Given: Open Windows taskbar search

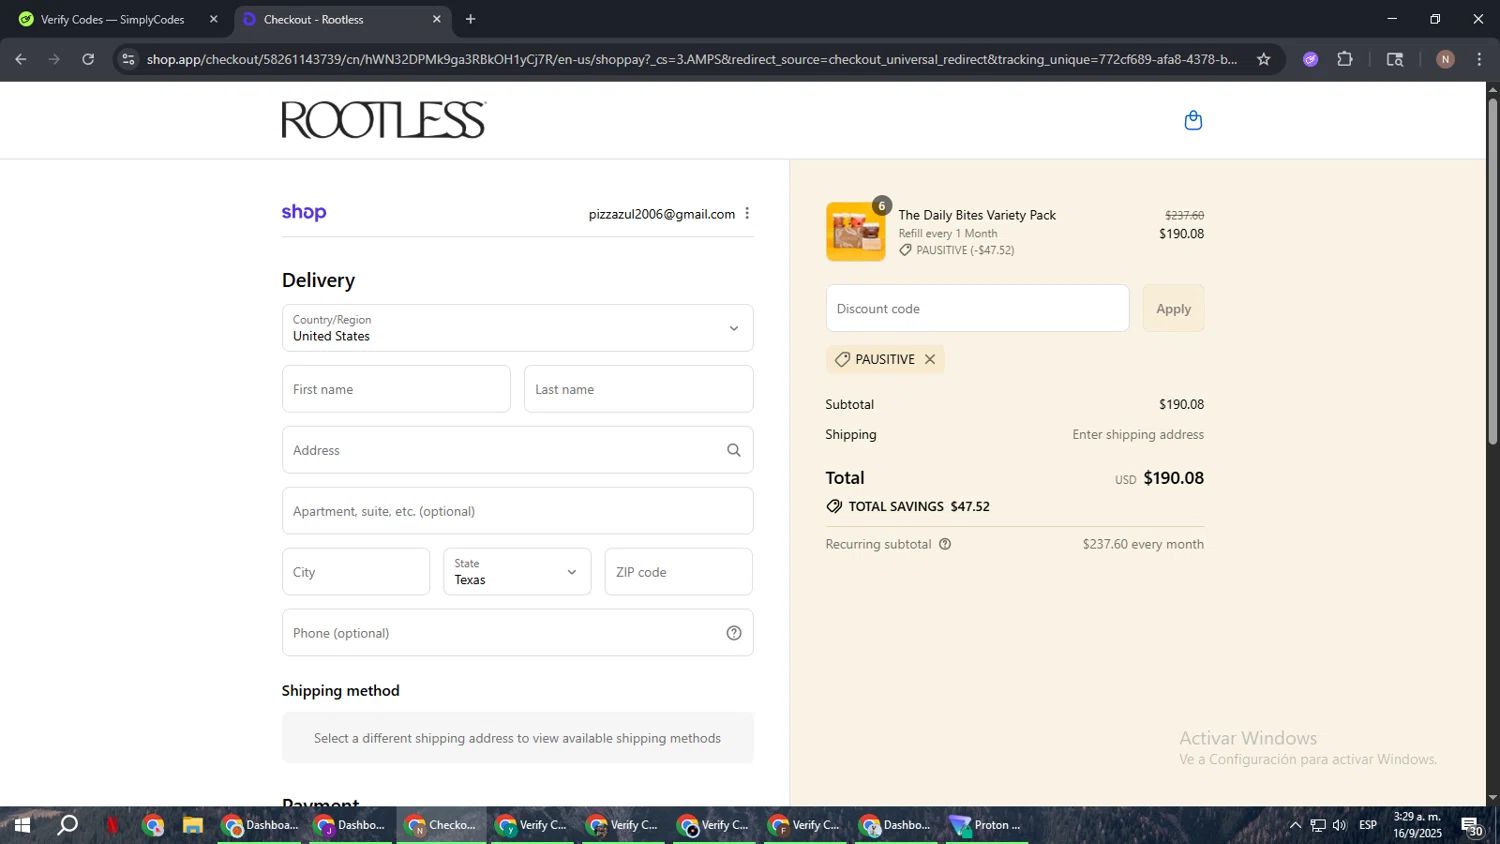Looking at the screenshot, I should (67, 825).
